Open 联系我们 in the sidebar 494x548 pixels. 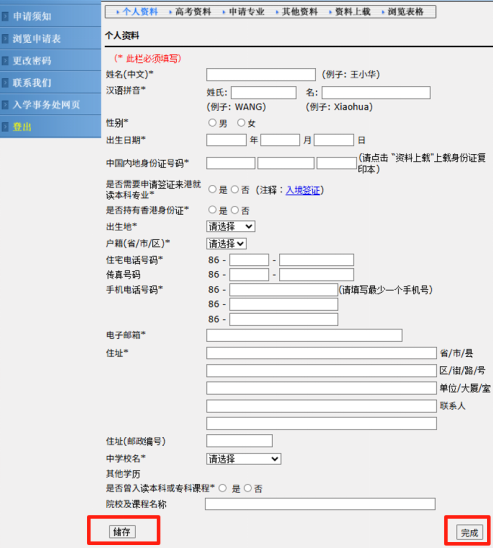point(32,82)
